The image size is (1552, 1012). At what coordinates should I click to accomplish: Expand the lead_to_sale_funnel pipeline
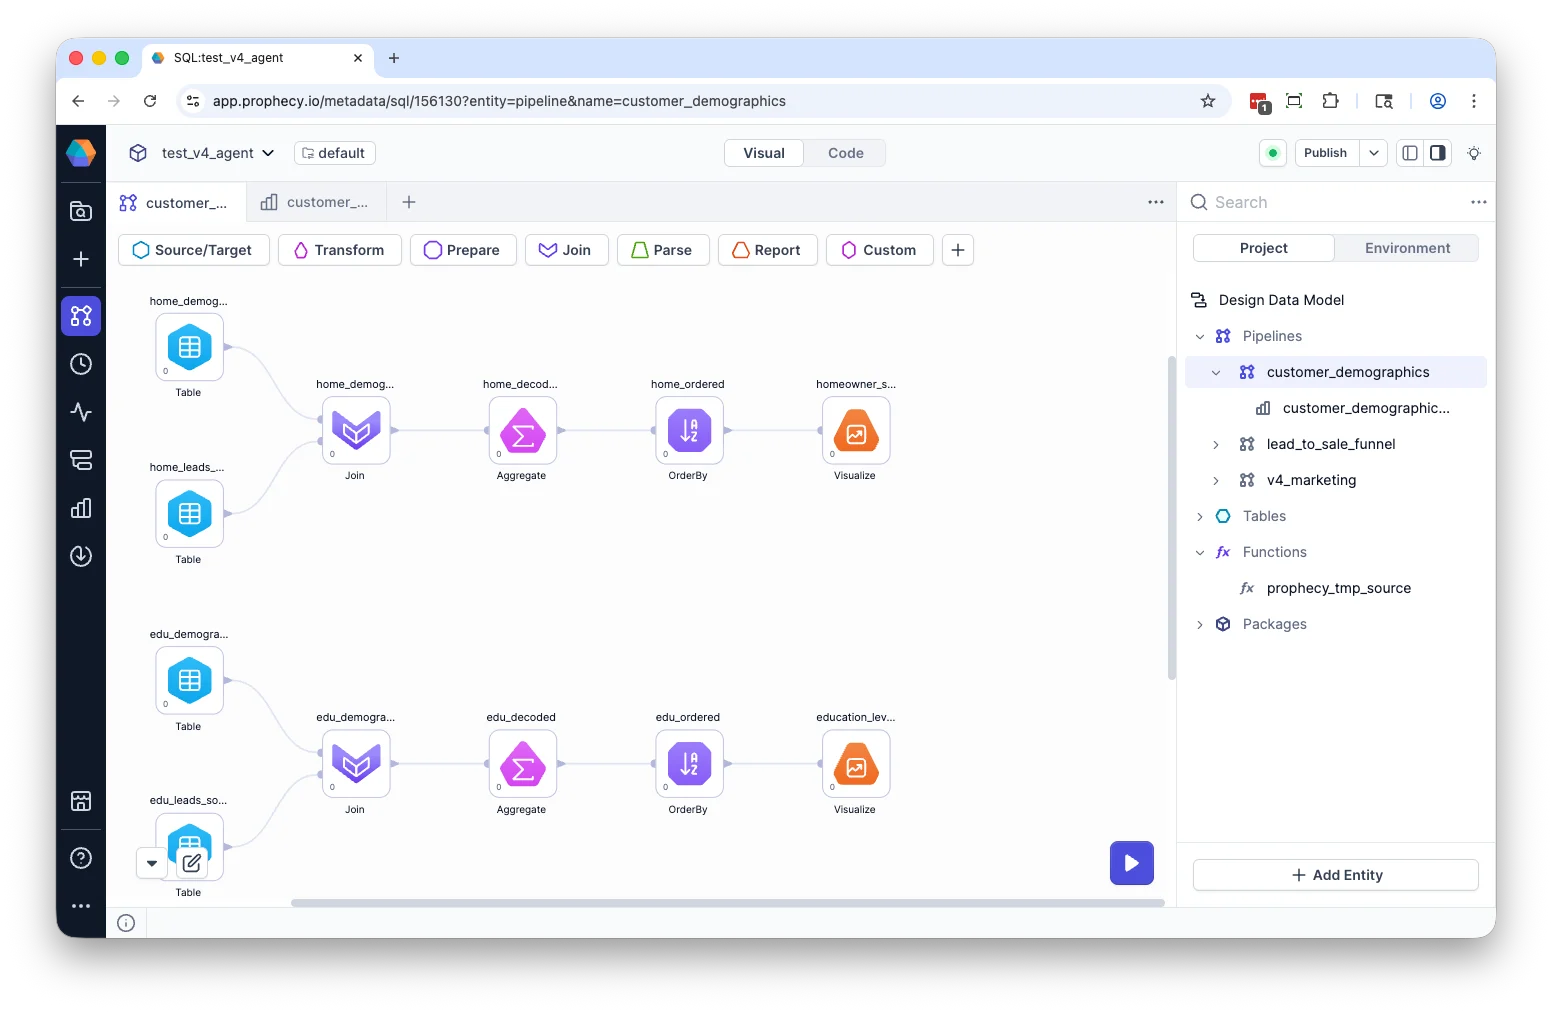(1216, 444)
